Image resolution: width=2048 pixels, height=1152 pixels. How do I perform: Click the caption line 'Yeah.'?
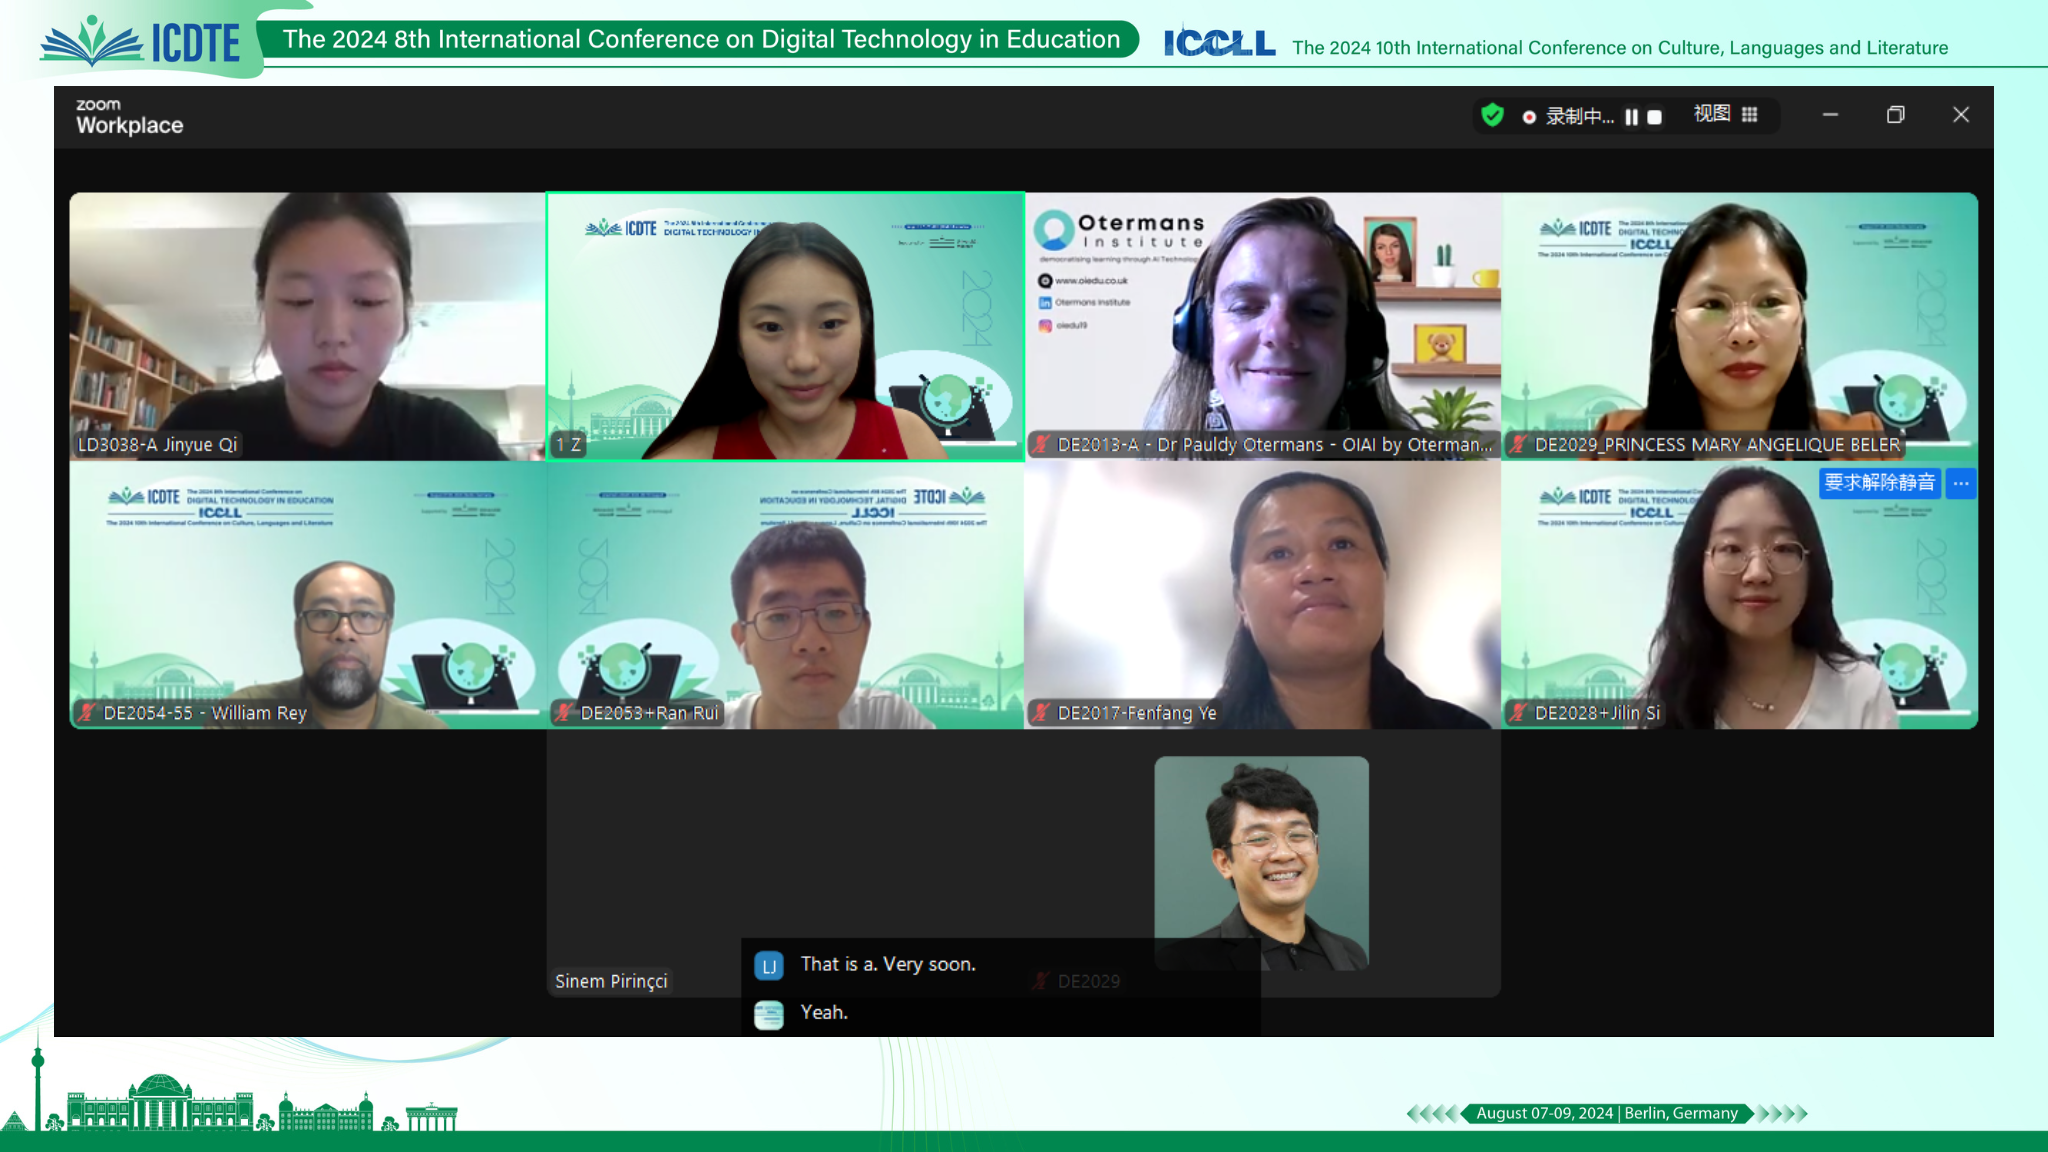824,1012
